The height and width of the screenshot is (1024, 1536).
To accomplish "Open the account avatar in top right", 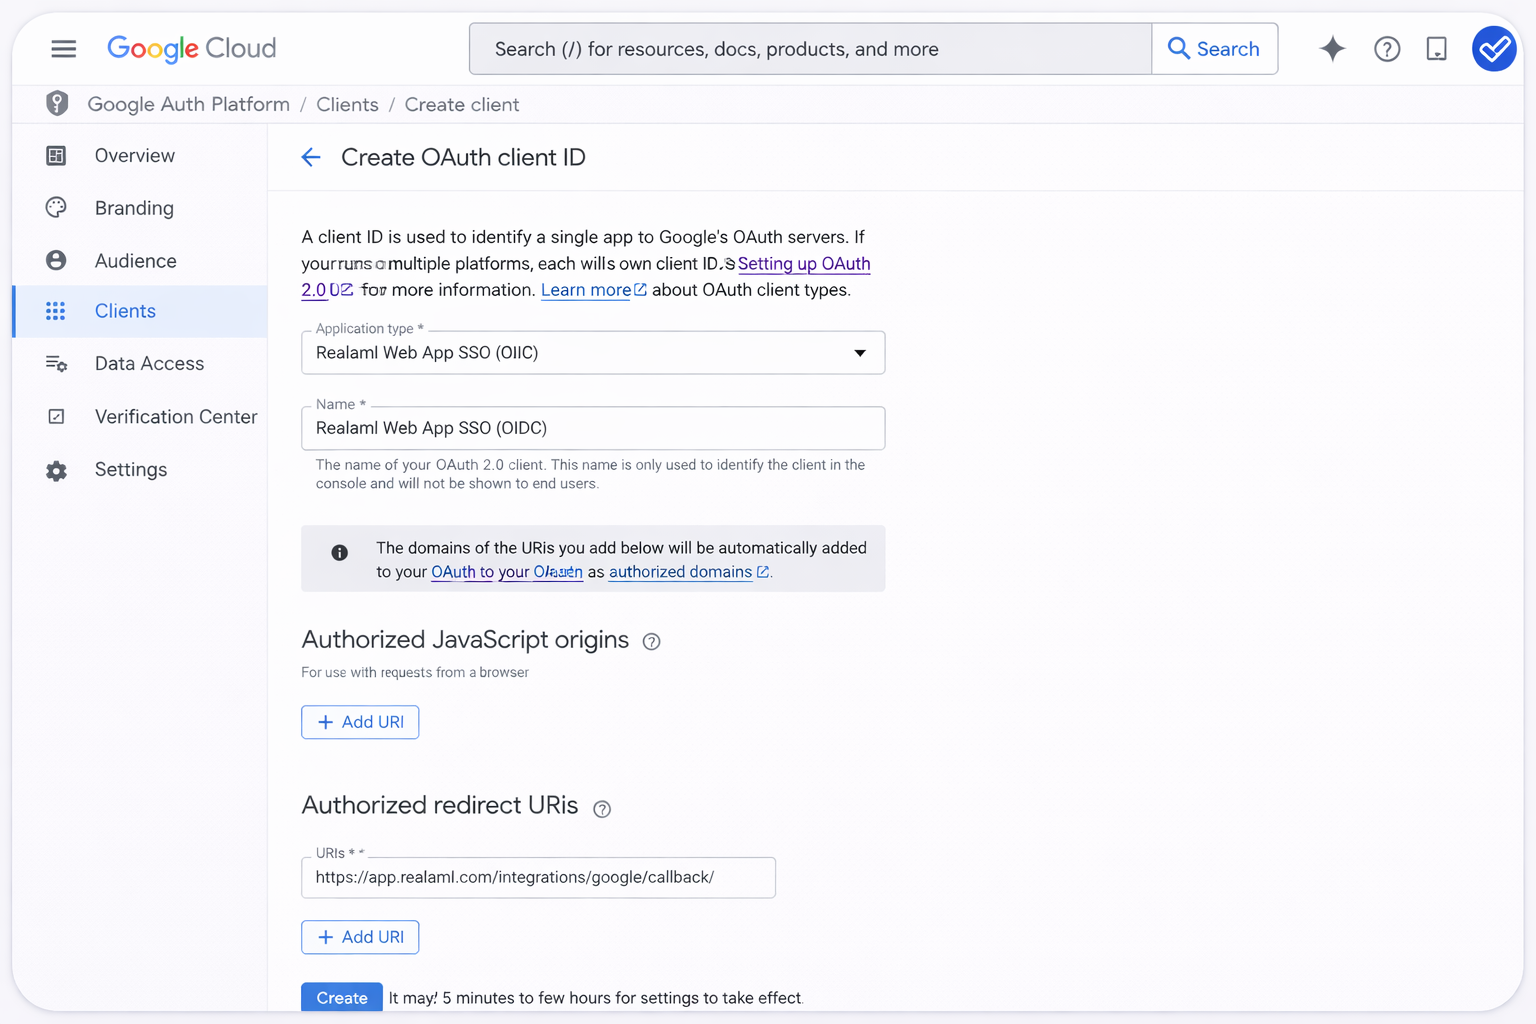I will tap(1493, 49).
